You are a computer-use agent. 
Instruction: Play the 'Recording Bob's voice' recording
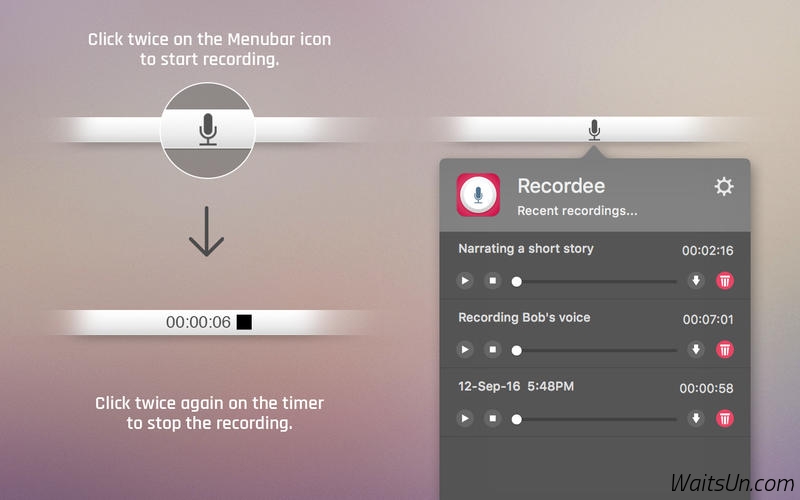pyautogui.click(x=465, y=349)
